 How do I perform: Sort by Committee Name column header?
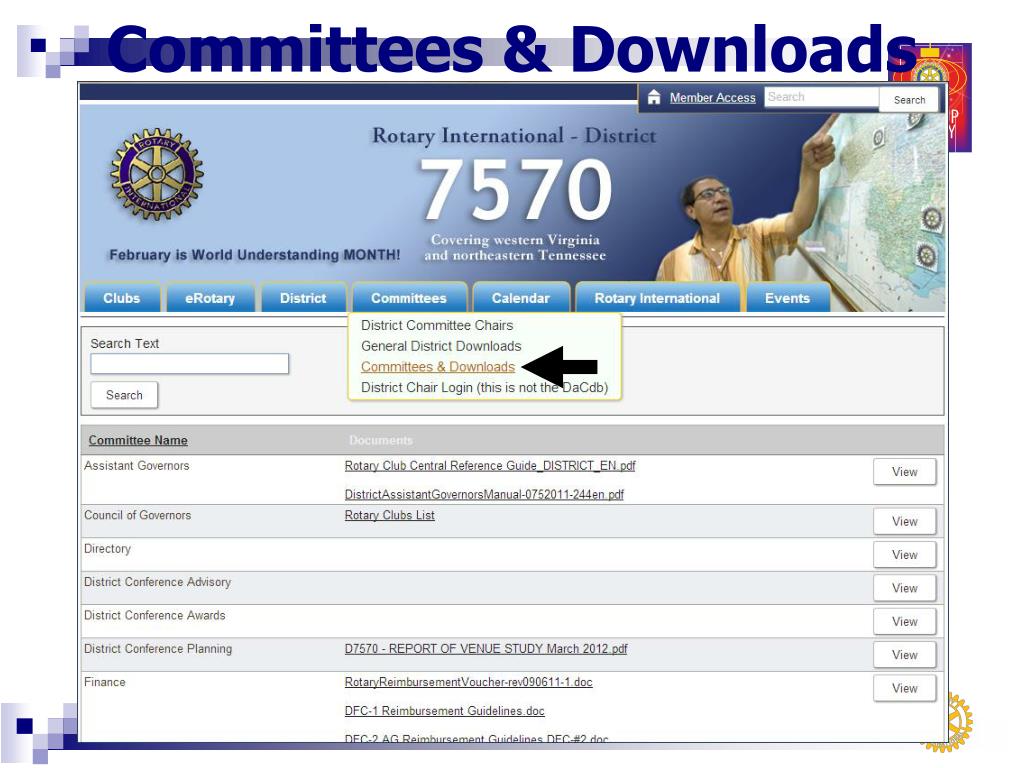(138, 440)
